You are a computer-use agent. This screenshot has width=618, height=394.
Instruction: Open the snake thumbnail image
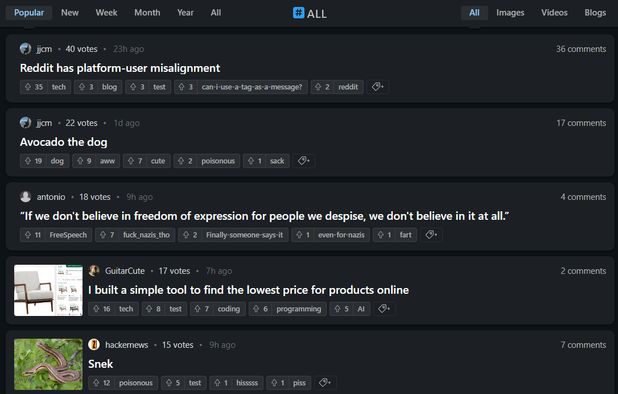(x=48, y=364)
